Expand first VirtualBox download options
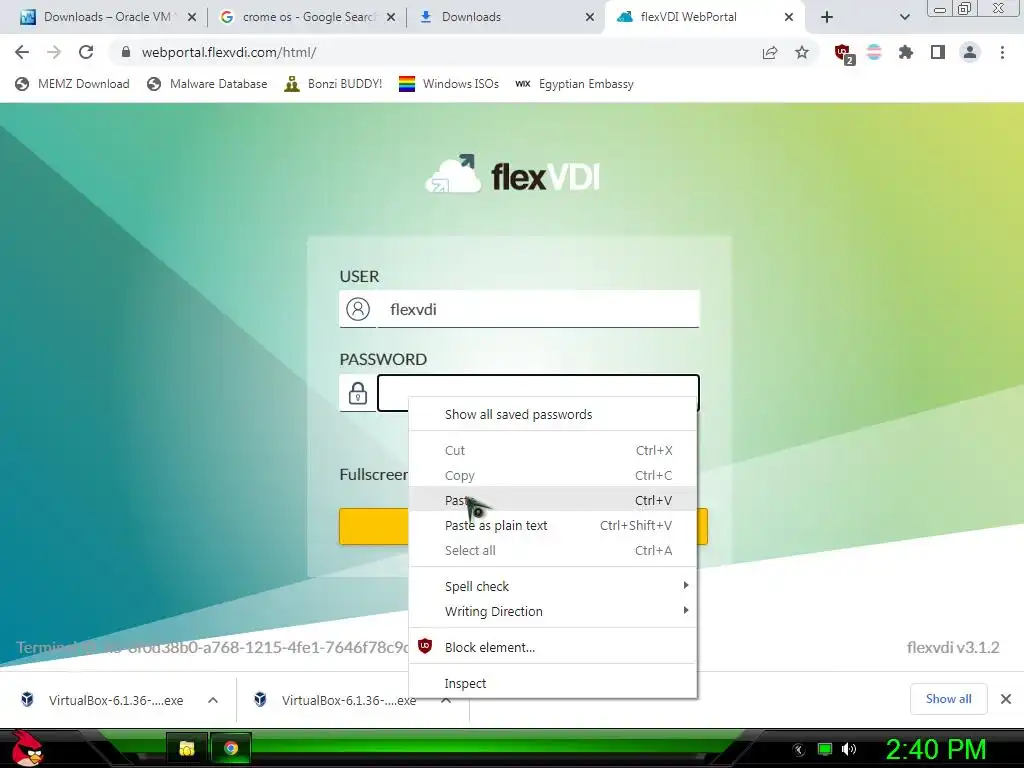1024x768 pixels. [x=213, y=700]
